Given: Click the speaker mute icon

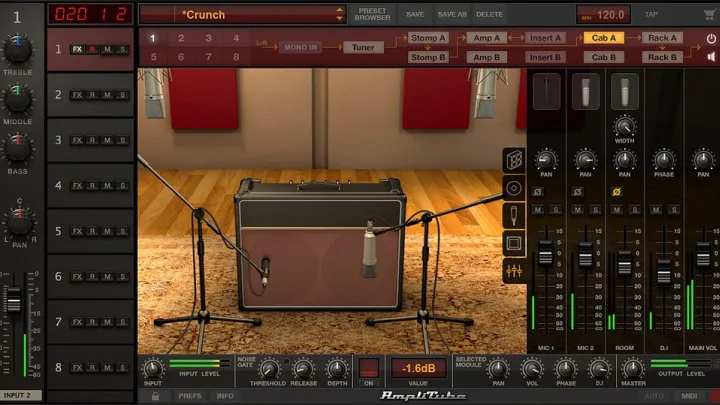Looking at the screenshot, I should click(711, 58).
